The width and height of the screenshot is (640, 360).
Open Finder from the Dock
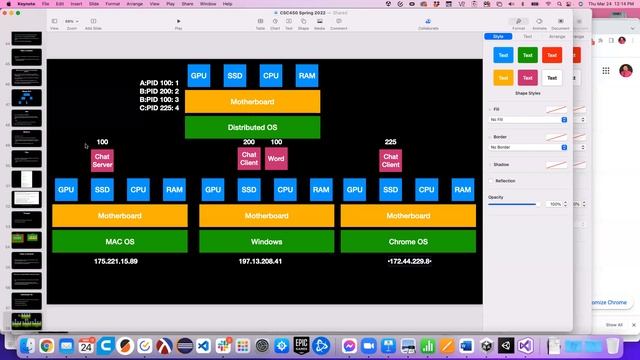(27, 346)
